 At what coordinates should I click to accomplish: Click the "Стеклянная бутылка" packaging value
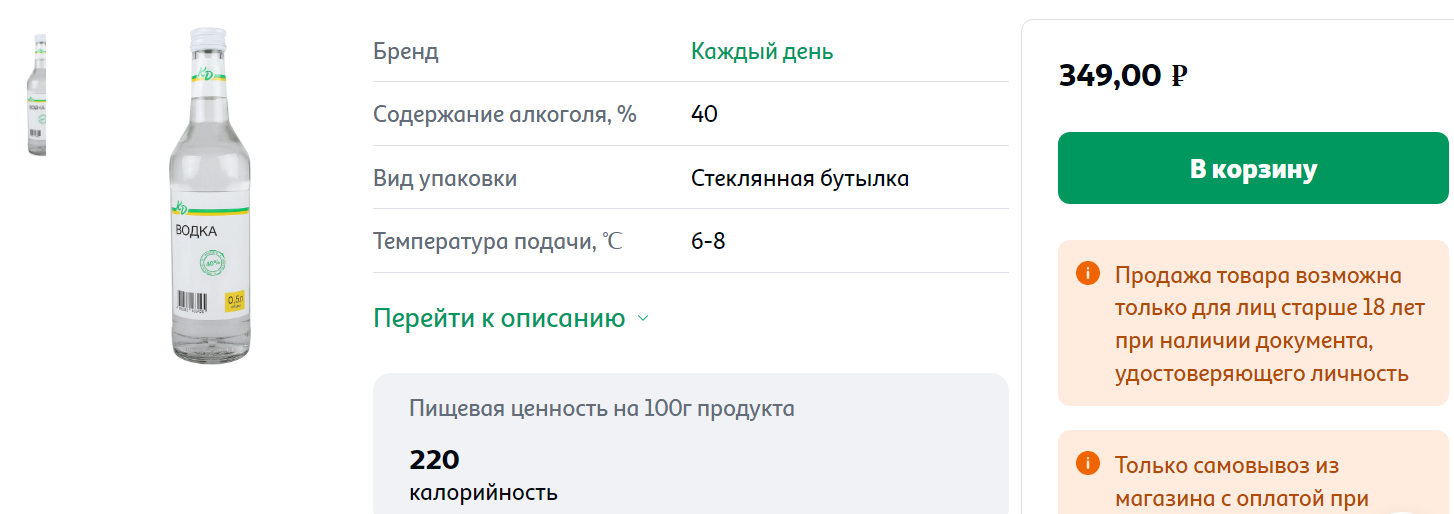coord(799,178)
